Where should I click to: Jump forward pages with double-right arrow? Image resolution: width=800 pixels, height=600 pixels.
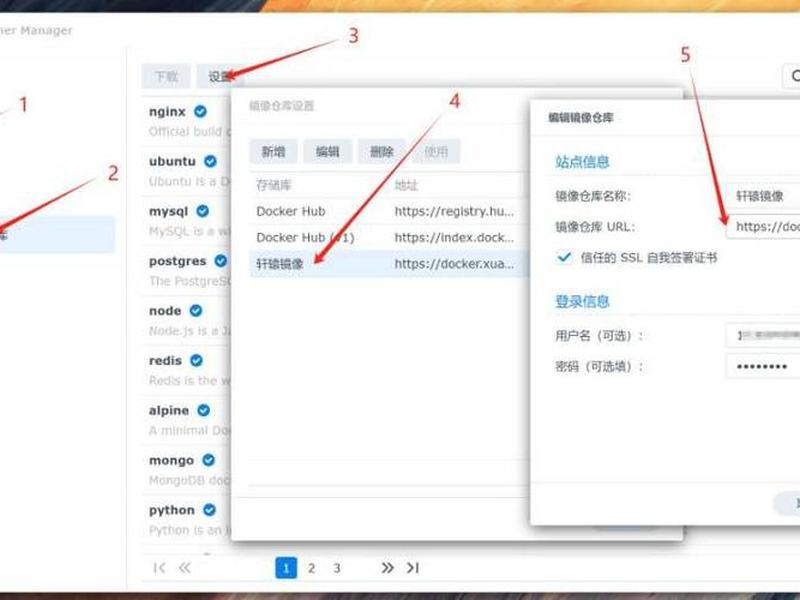pos(387,568)
